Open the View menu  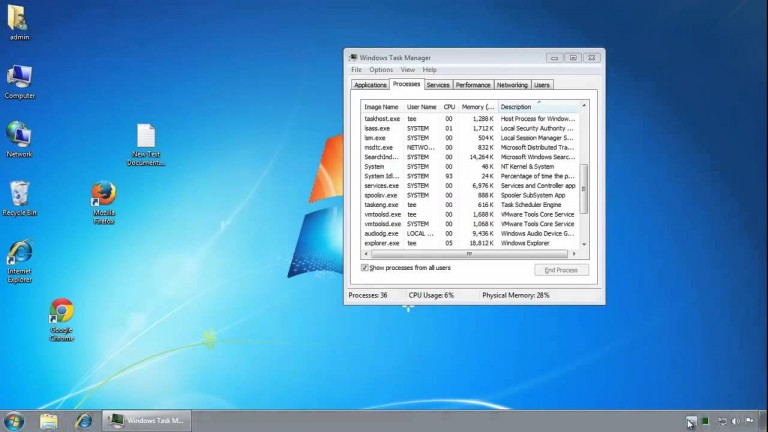tap(407, 70)
